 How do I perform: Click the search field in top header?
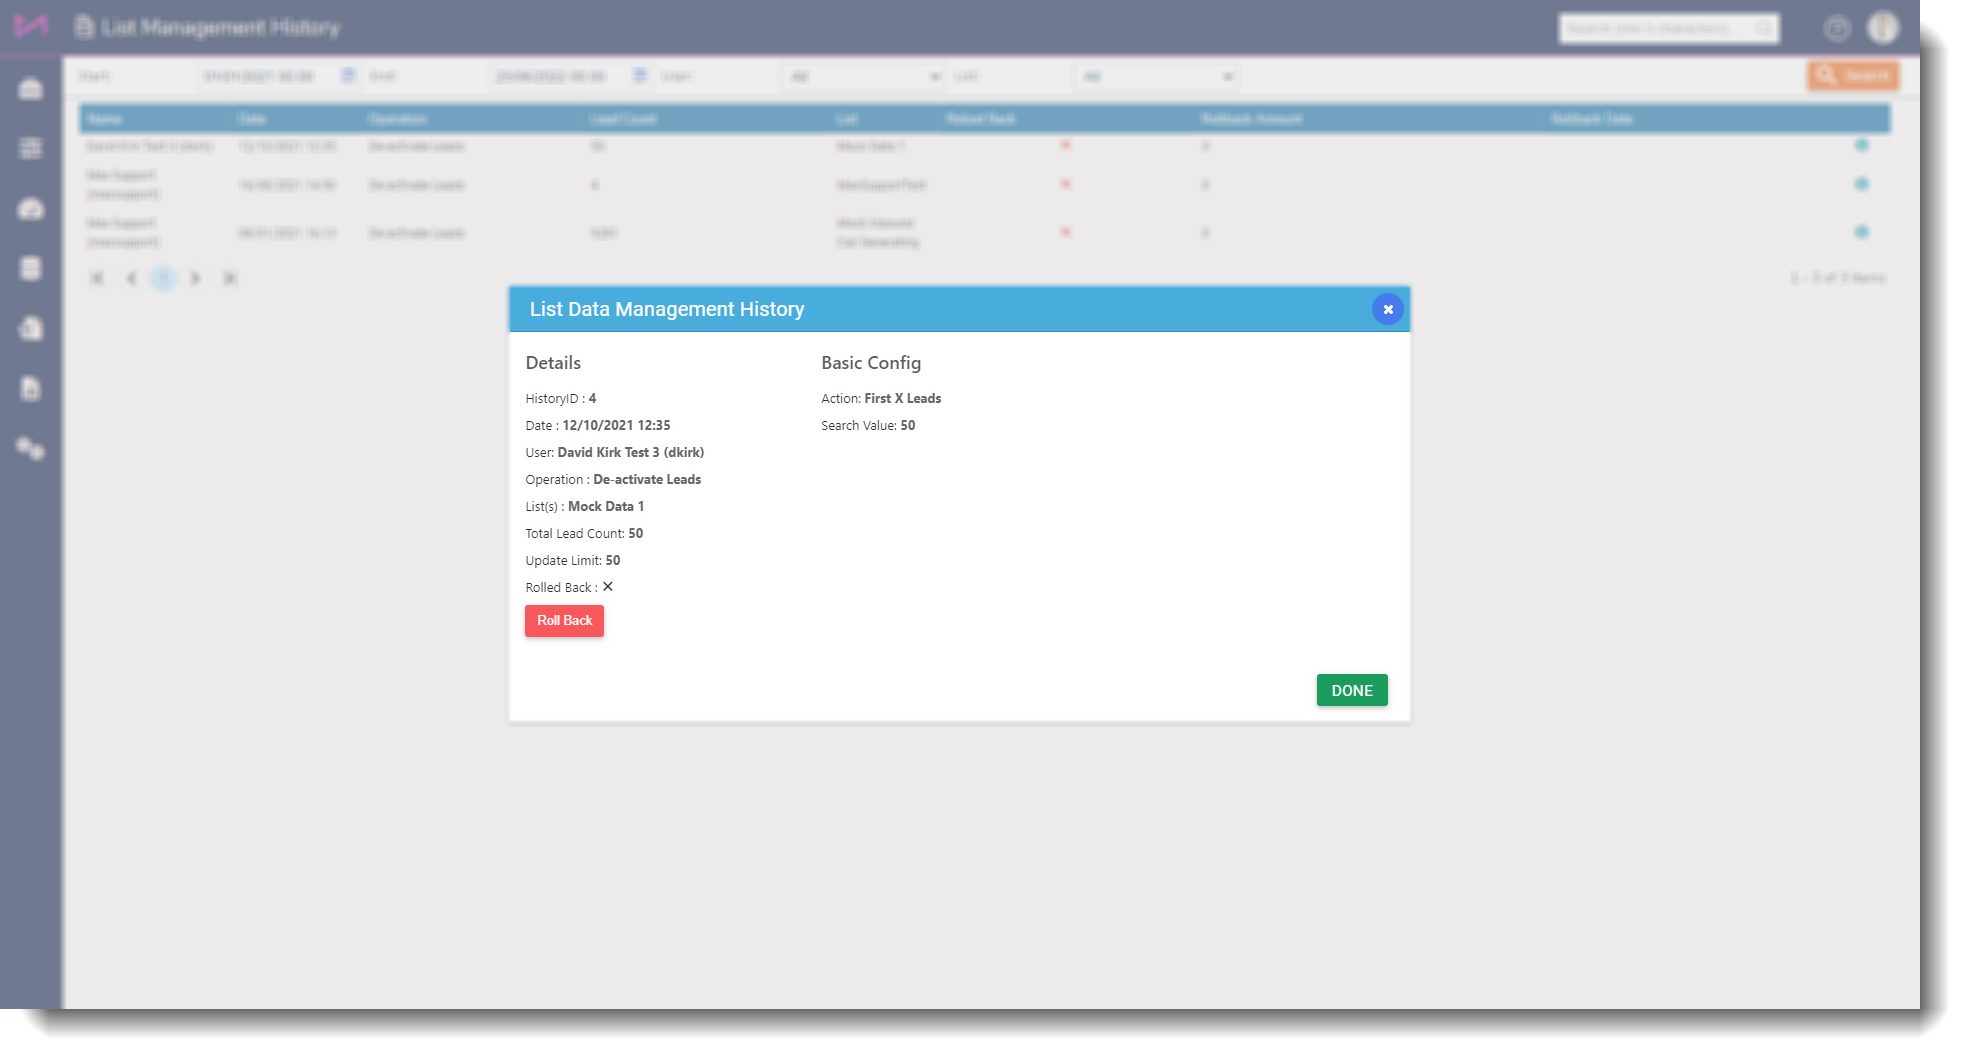(1668, 28)
